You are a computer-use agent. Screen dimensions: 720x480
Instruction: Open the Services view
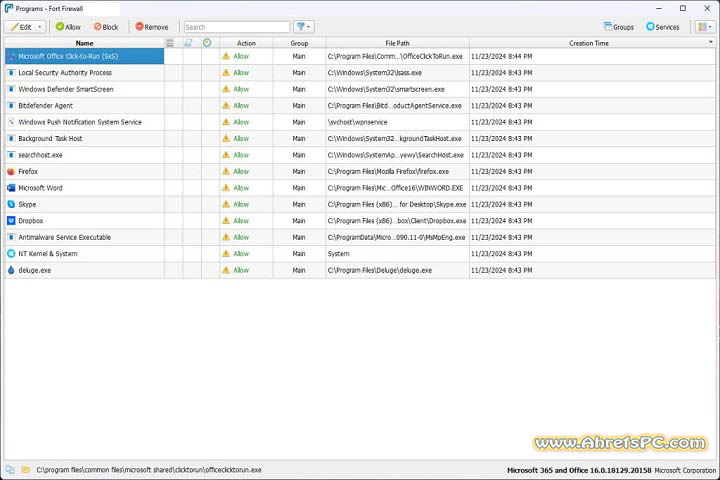click(x=663, y=27)
